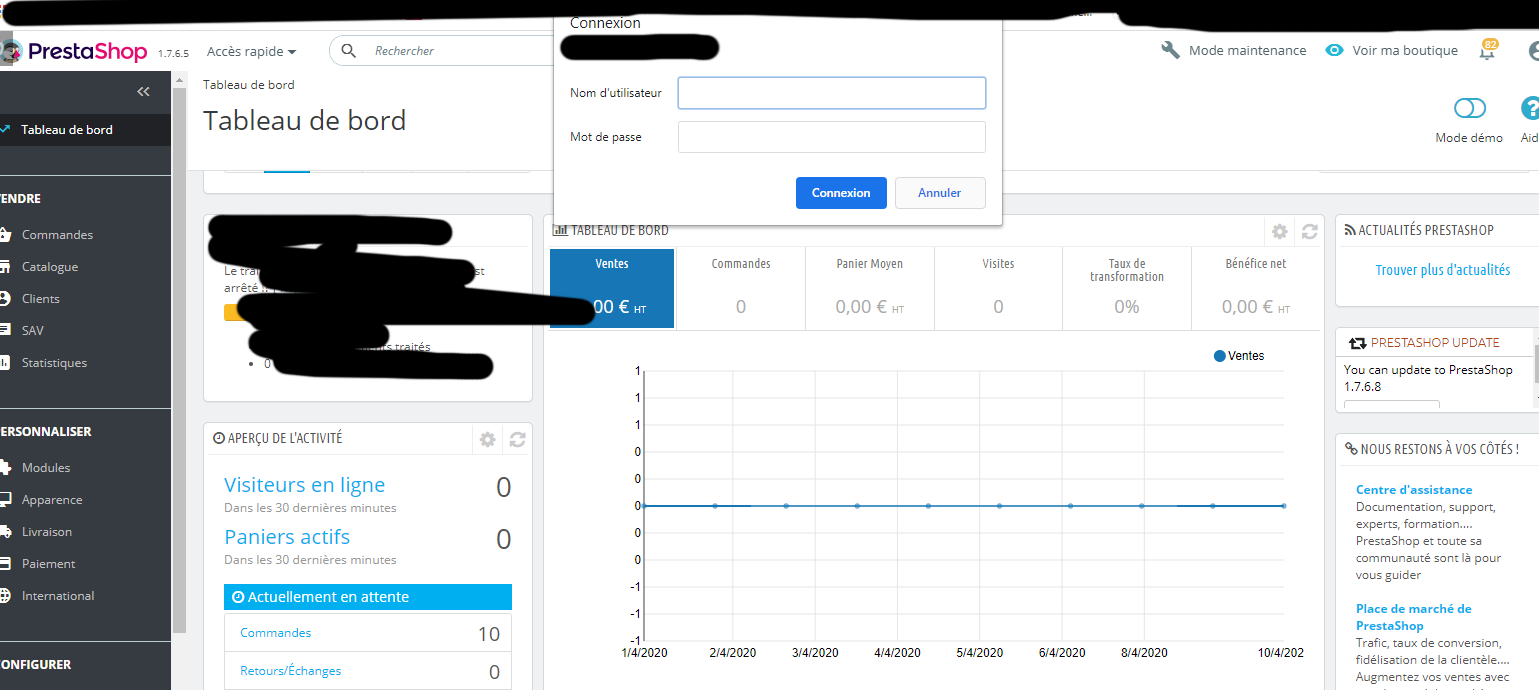Open Place de marché de PrestaShop link
The width and height of the screenshot is (1539, 690).
pos(1414,617)
